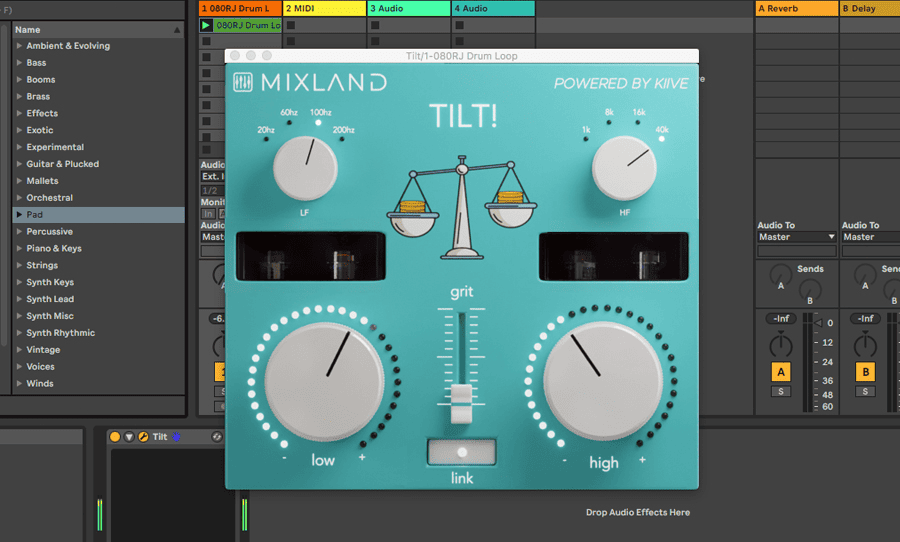The width and height of the screenshot is (900, 542).
Task: Click the LF frequency knob
Action: (x=305, y=168)
